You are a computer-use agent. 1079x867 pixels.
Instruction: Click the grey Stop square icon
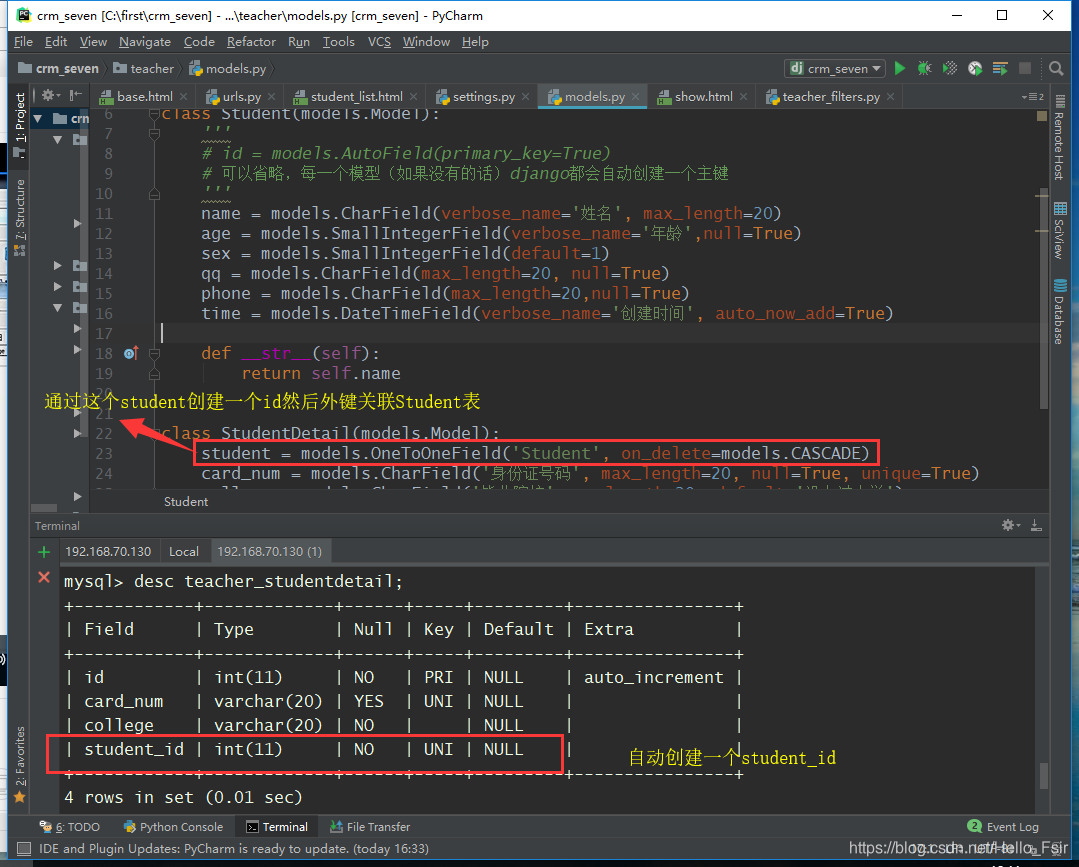point(1025,68)
